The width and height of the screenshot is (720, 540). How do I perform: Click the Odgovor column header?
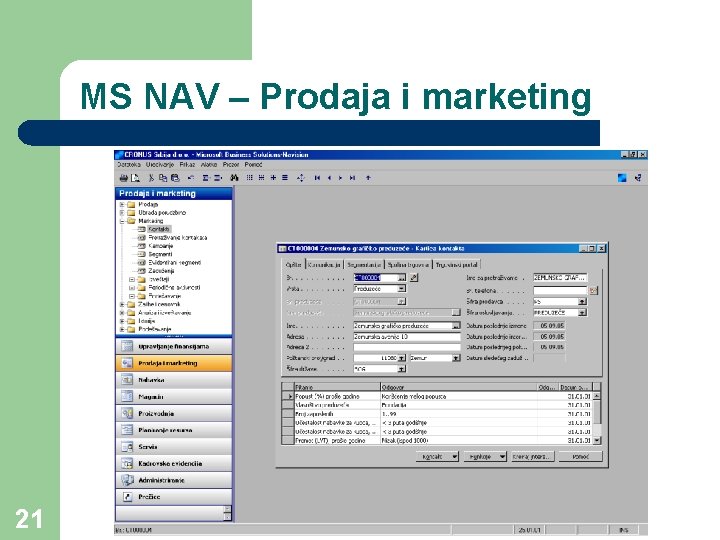click(459, 387)
